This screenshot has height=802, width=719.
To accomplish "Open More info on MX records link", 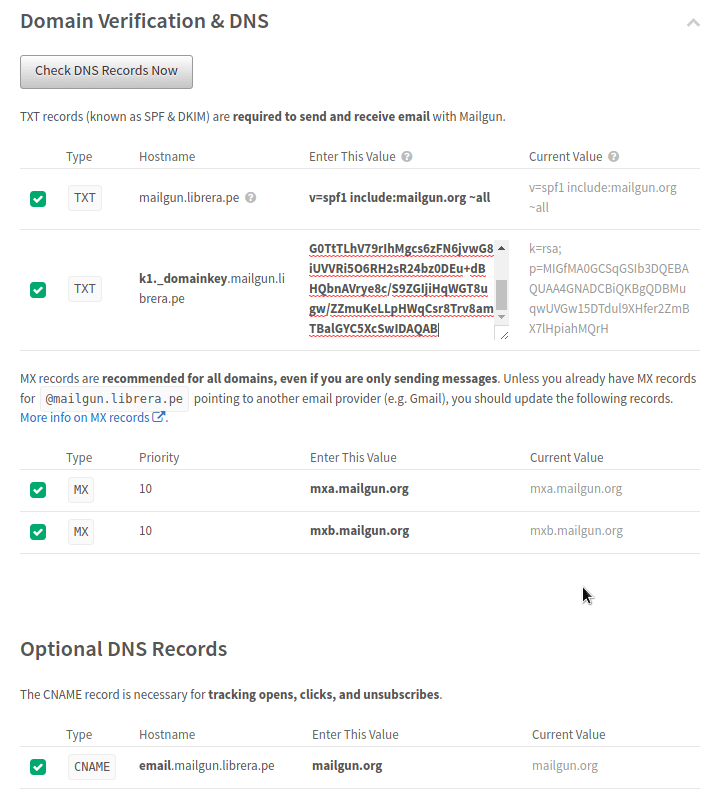I will click(x=85, y=417).
